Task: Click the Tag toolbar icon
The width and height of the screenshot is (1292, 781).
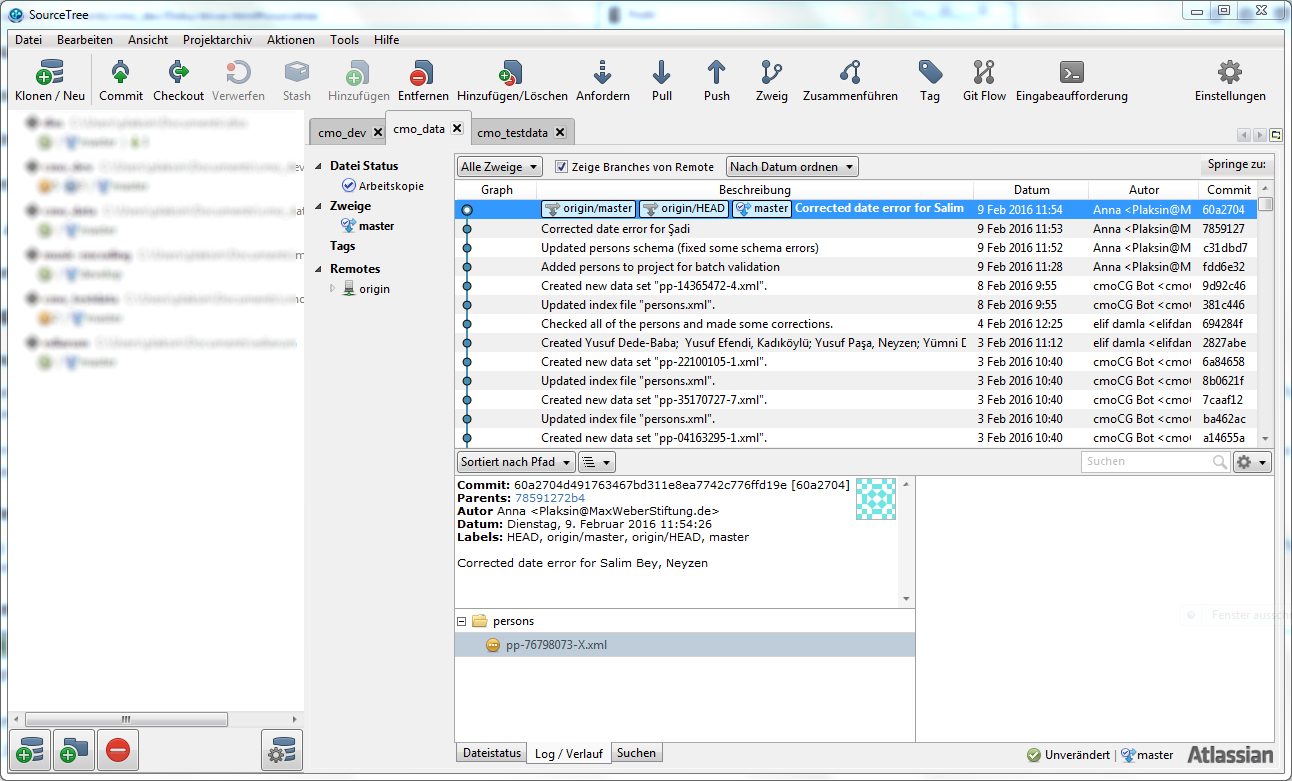Action: [930, 73]
